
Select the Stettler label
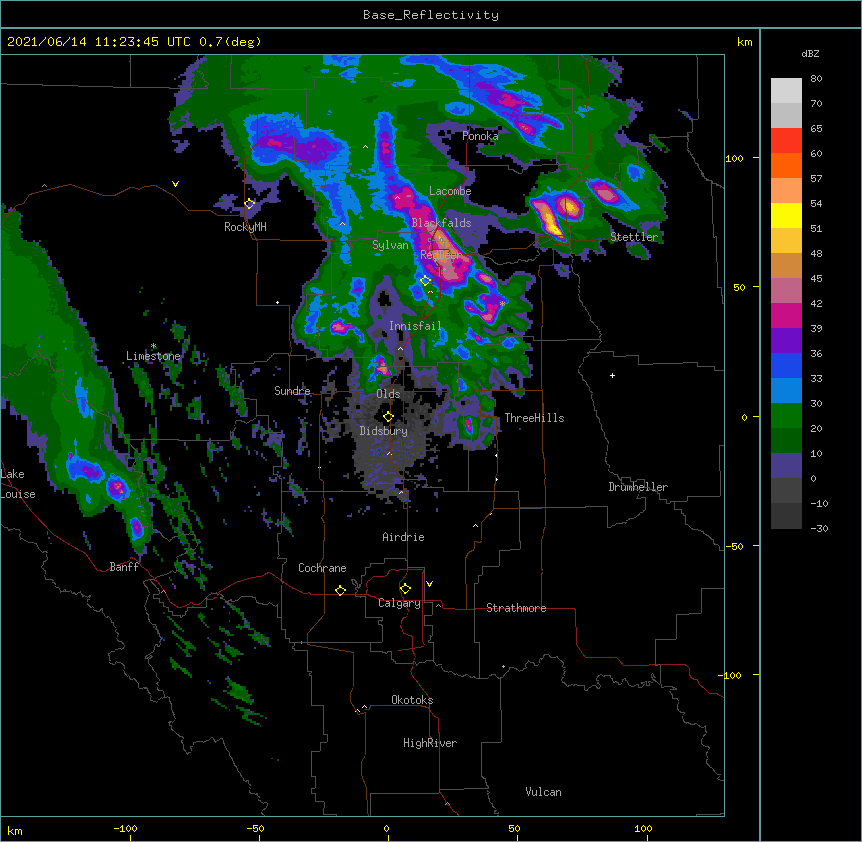pyautogui.click(x=634, y=237)
